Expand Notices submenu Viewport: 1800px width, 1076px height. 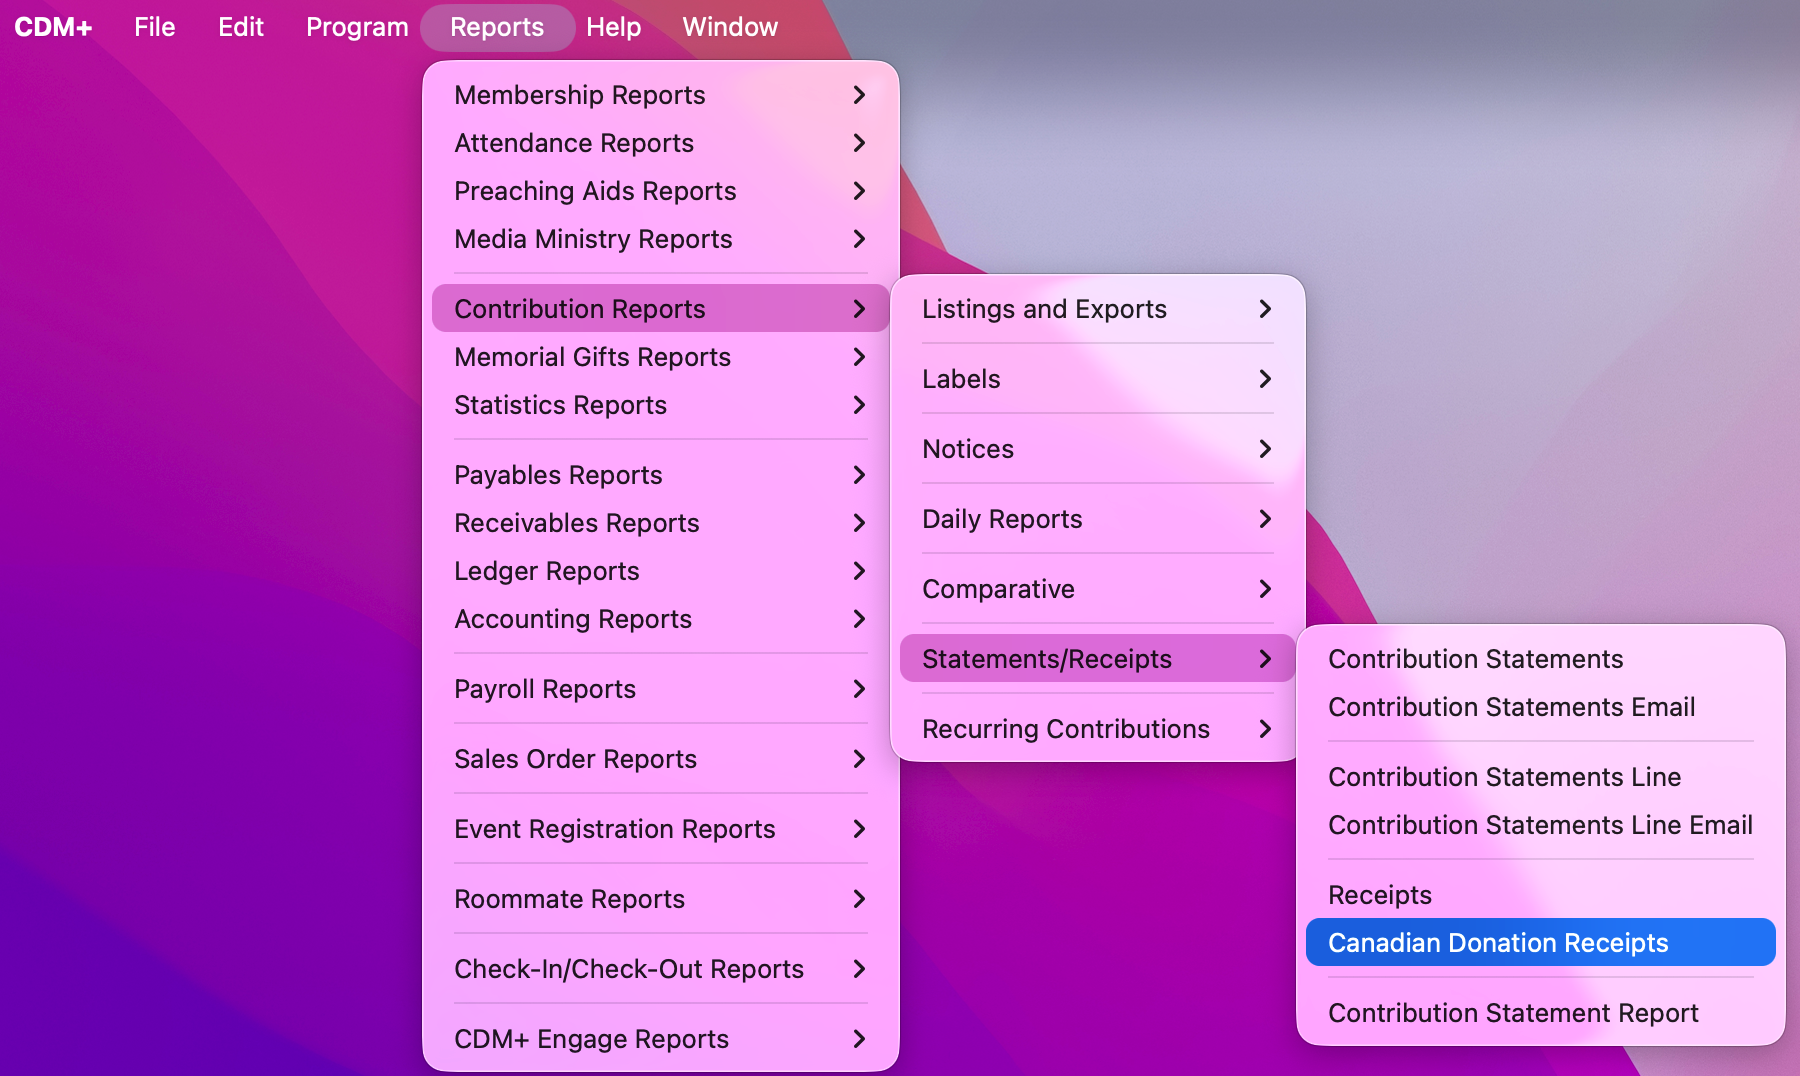1097,449
